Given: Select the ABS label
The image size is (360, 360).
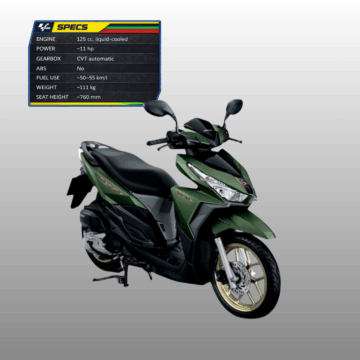Looking at the screenshot, I should (x=41, y=68).
